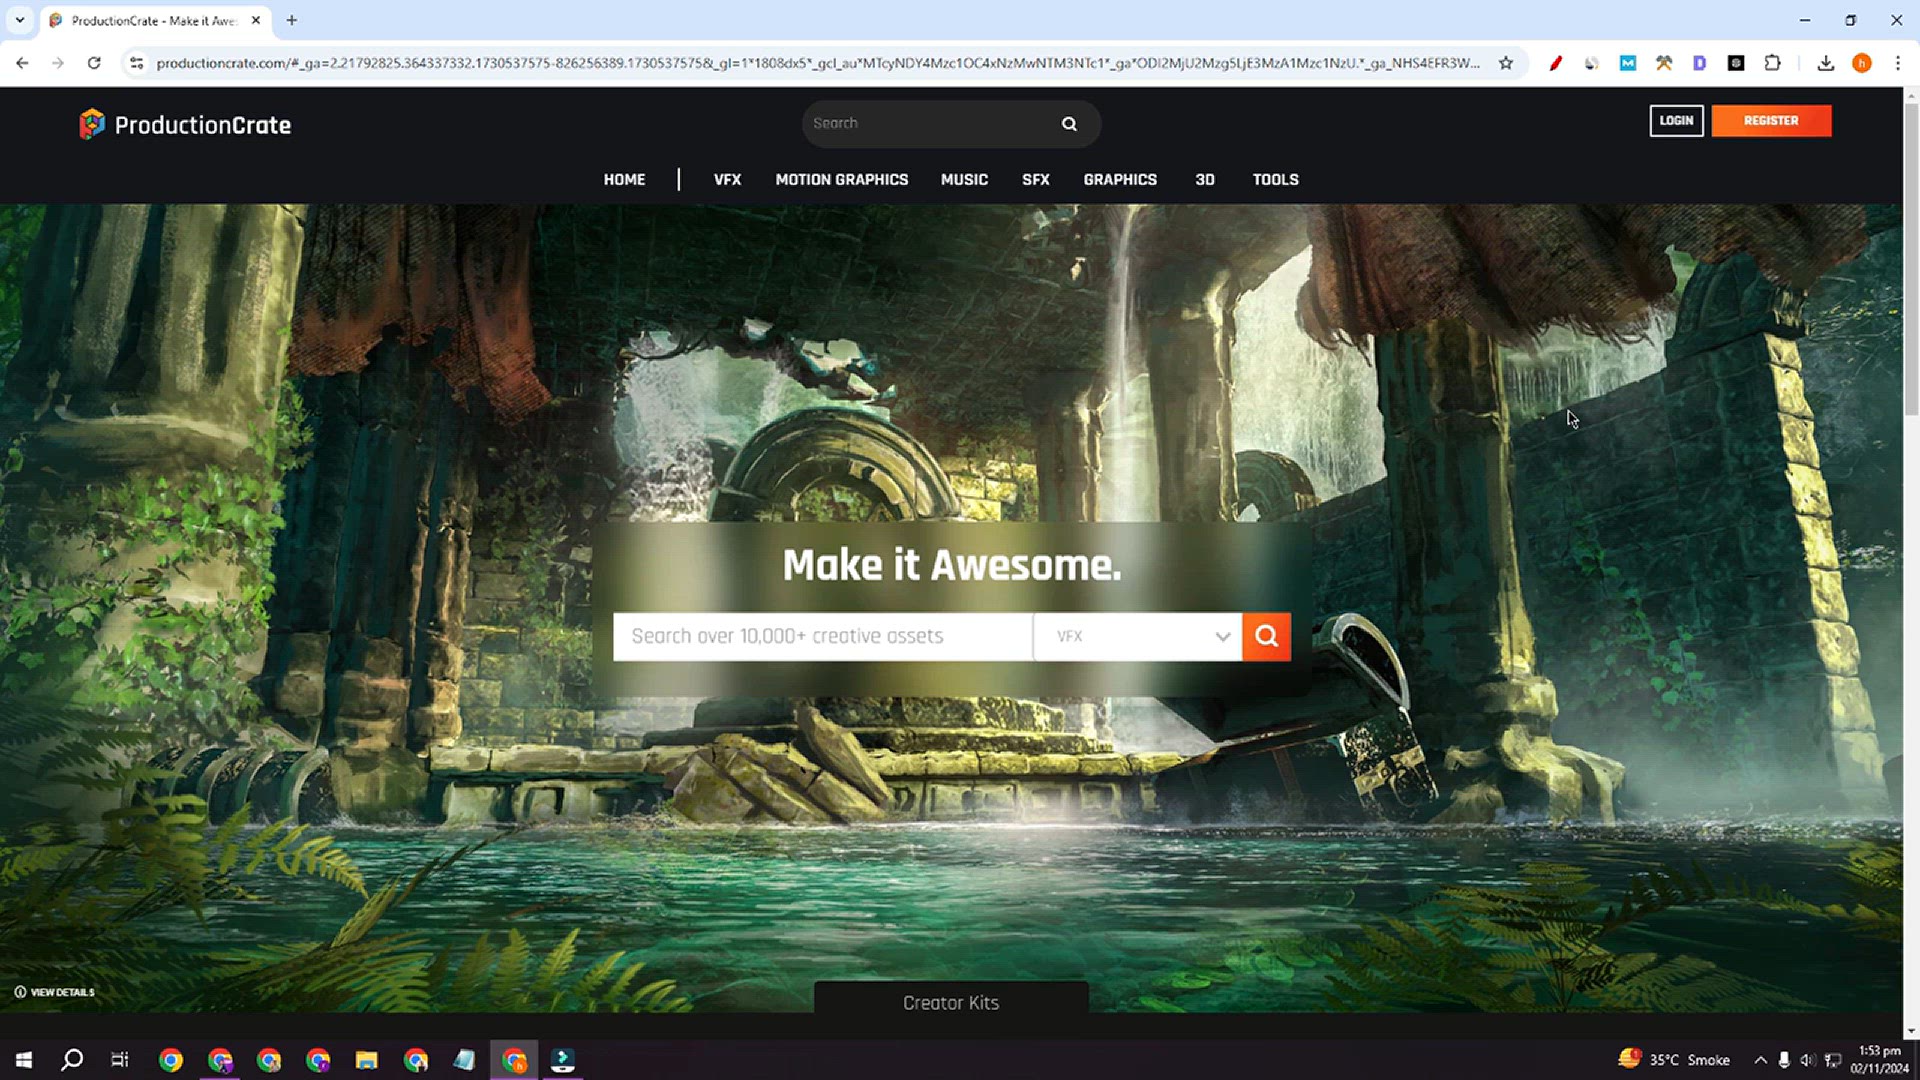Expand the VFX category dropdown

tap(1138, 636)
